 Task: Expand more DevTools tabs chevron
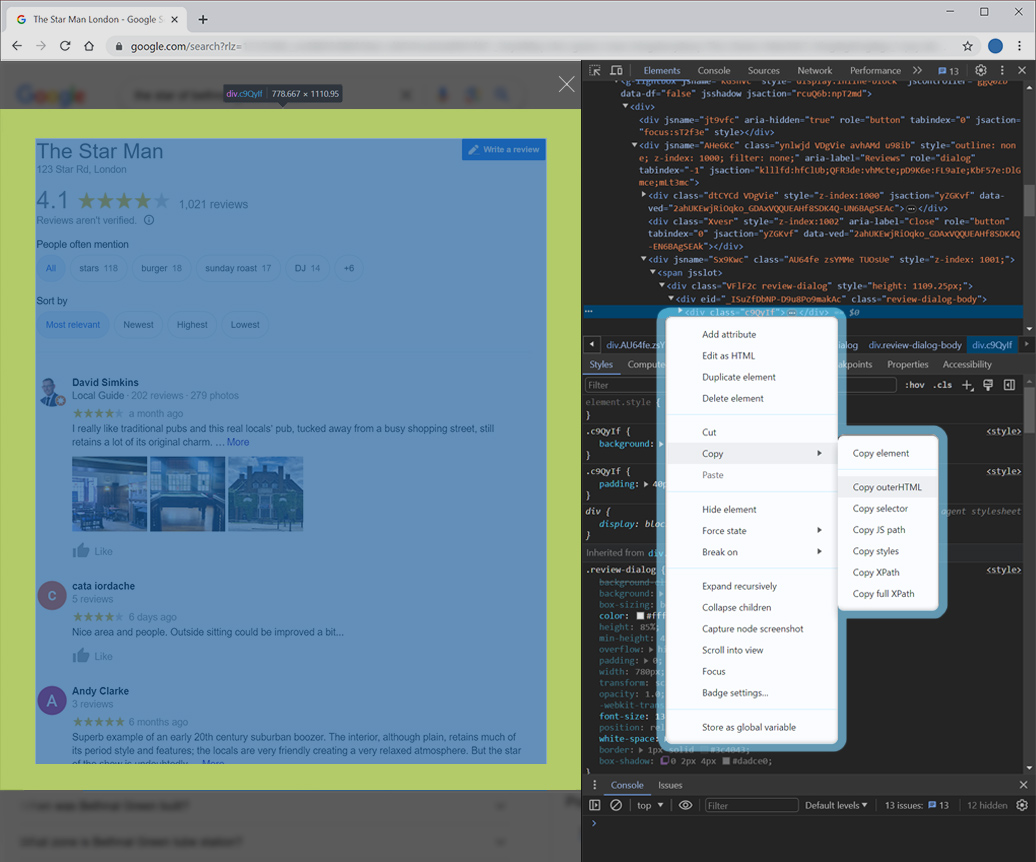pos(917,71)
